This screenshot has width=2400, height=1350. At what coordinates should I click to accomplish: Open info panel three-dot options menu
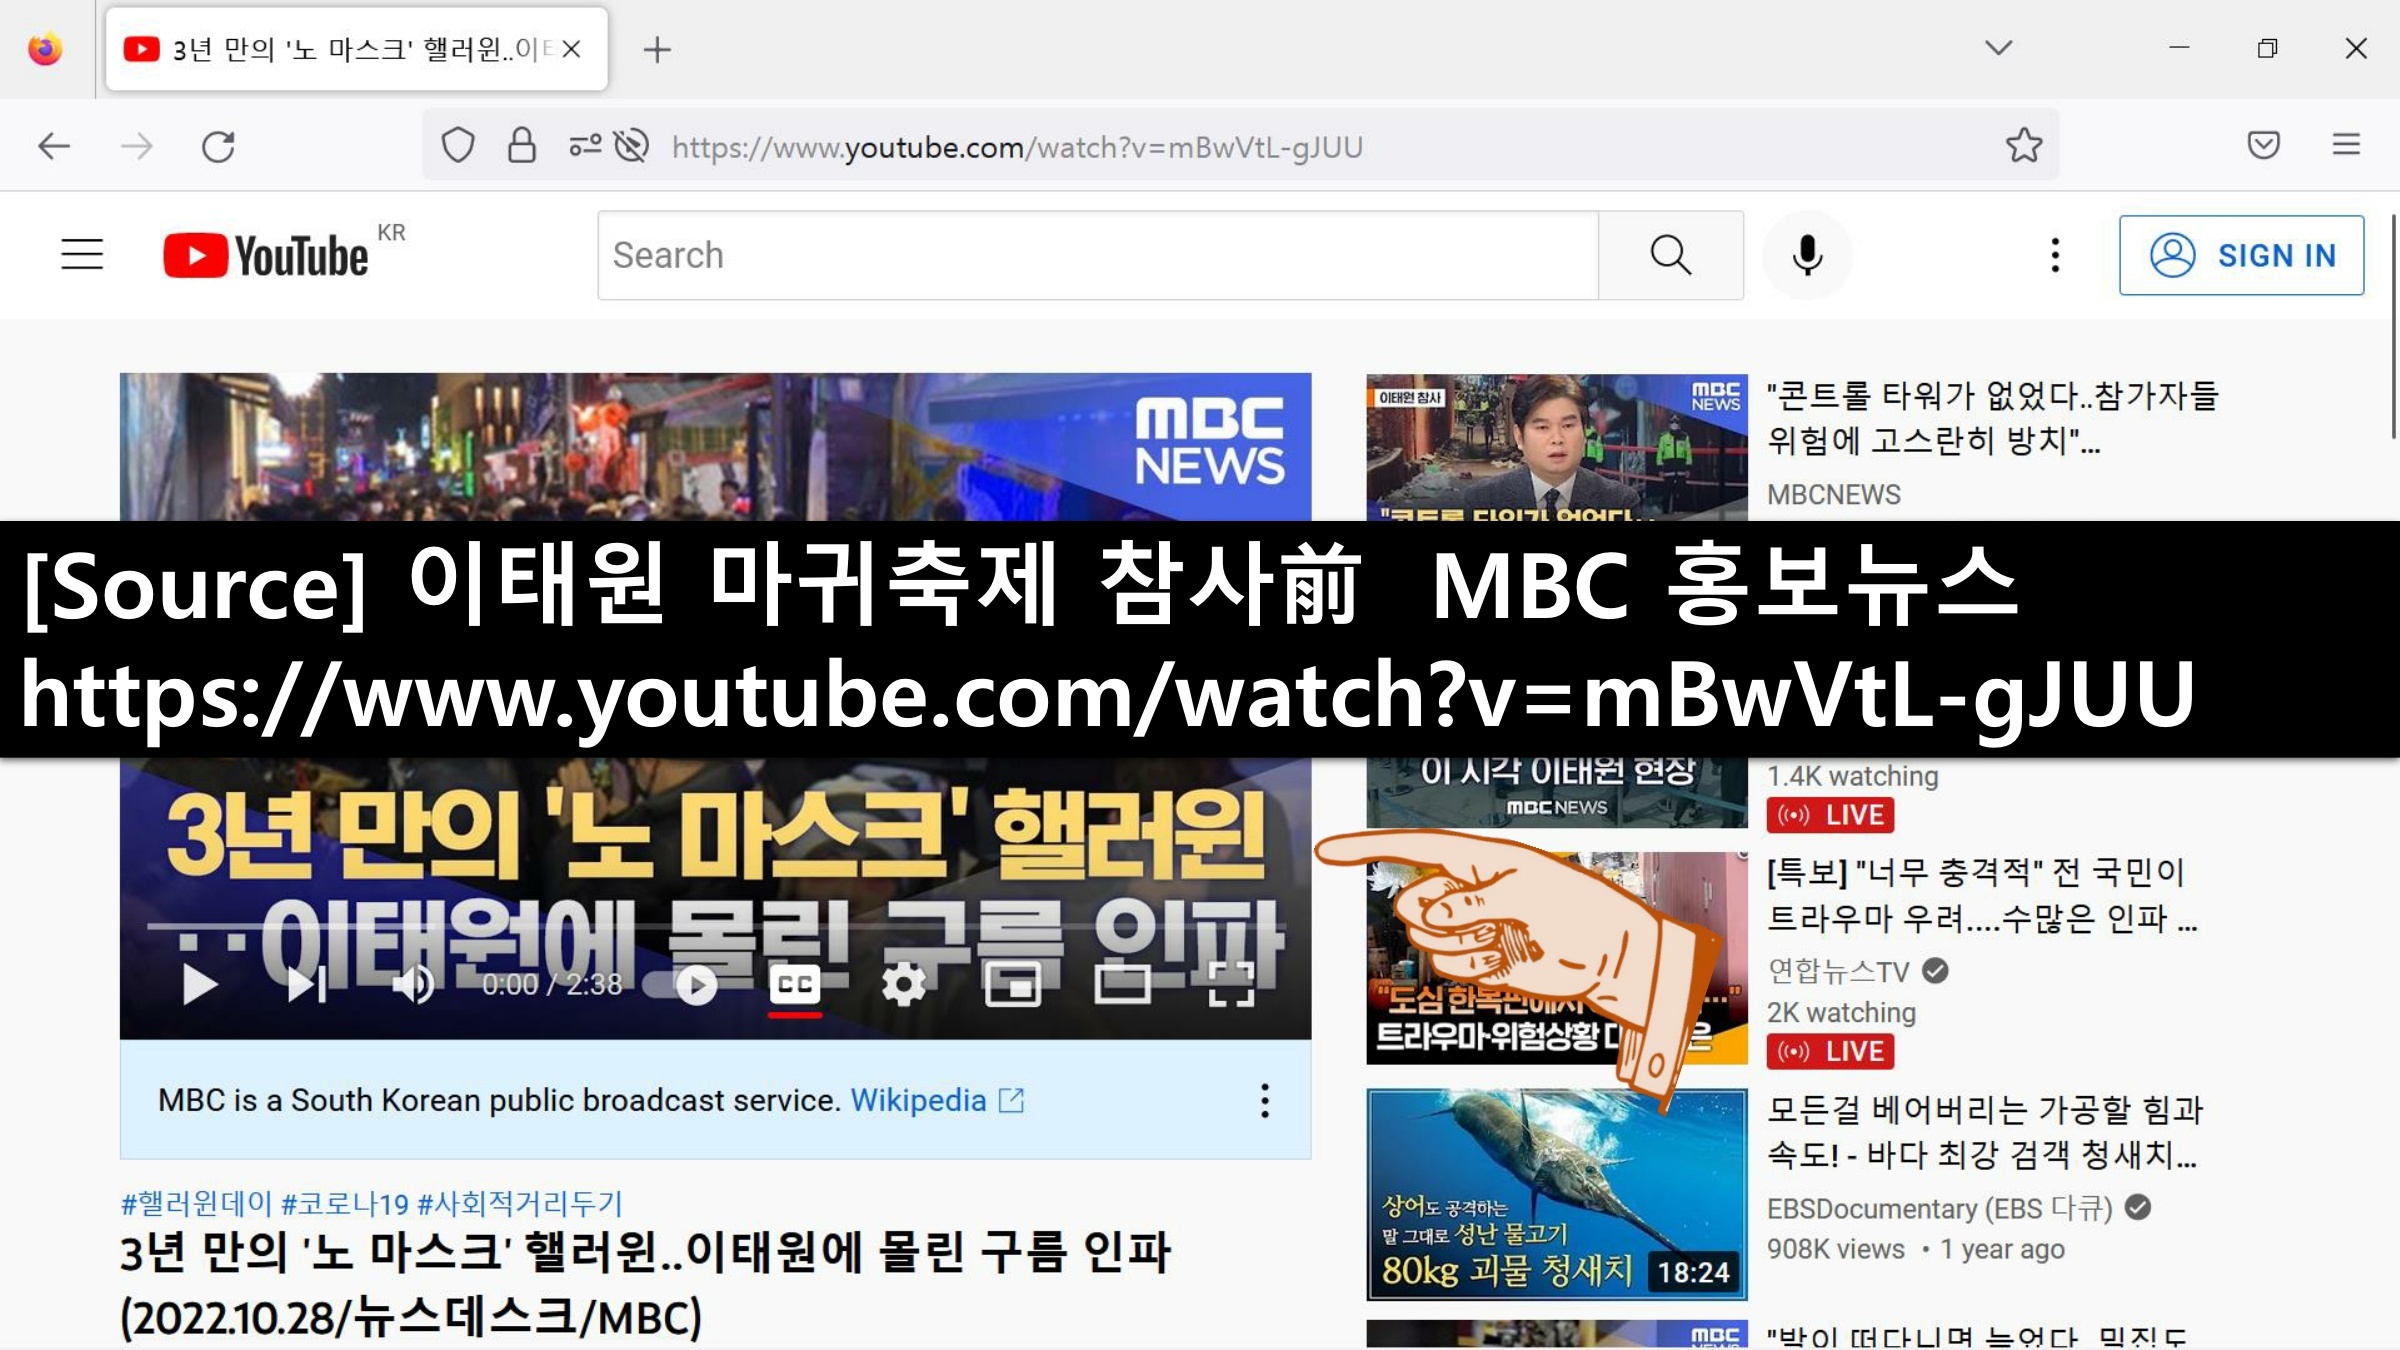[x=1265, y=1100]
